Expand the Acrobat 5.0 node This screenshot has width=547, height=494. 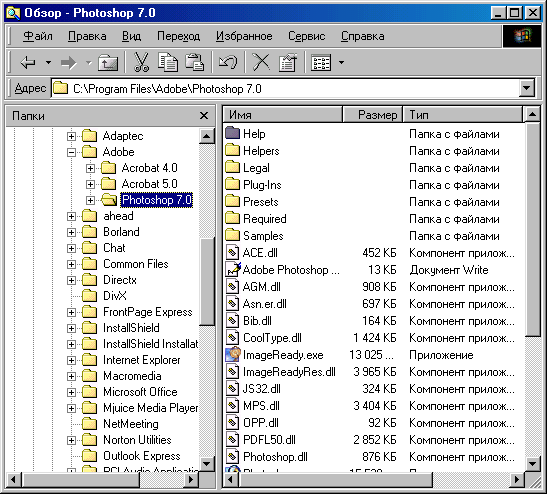pos(90,184)
